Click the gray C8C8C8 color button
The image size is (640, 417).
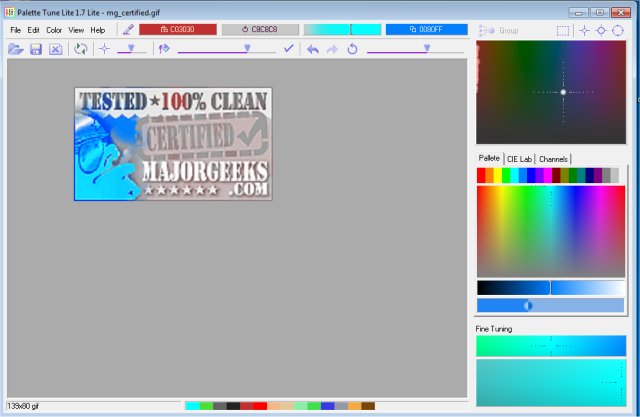click(260, 29)
